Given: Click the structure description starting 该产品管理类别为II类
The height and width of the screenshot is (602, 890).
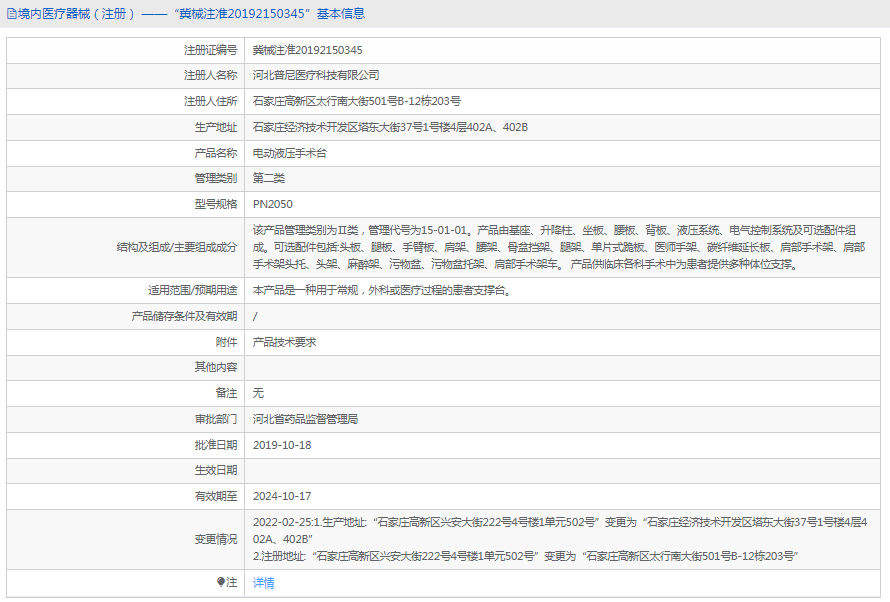Looking at the screenshot, I should (559, 247).
